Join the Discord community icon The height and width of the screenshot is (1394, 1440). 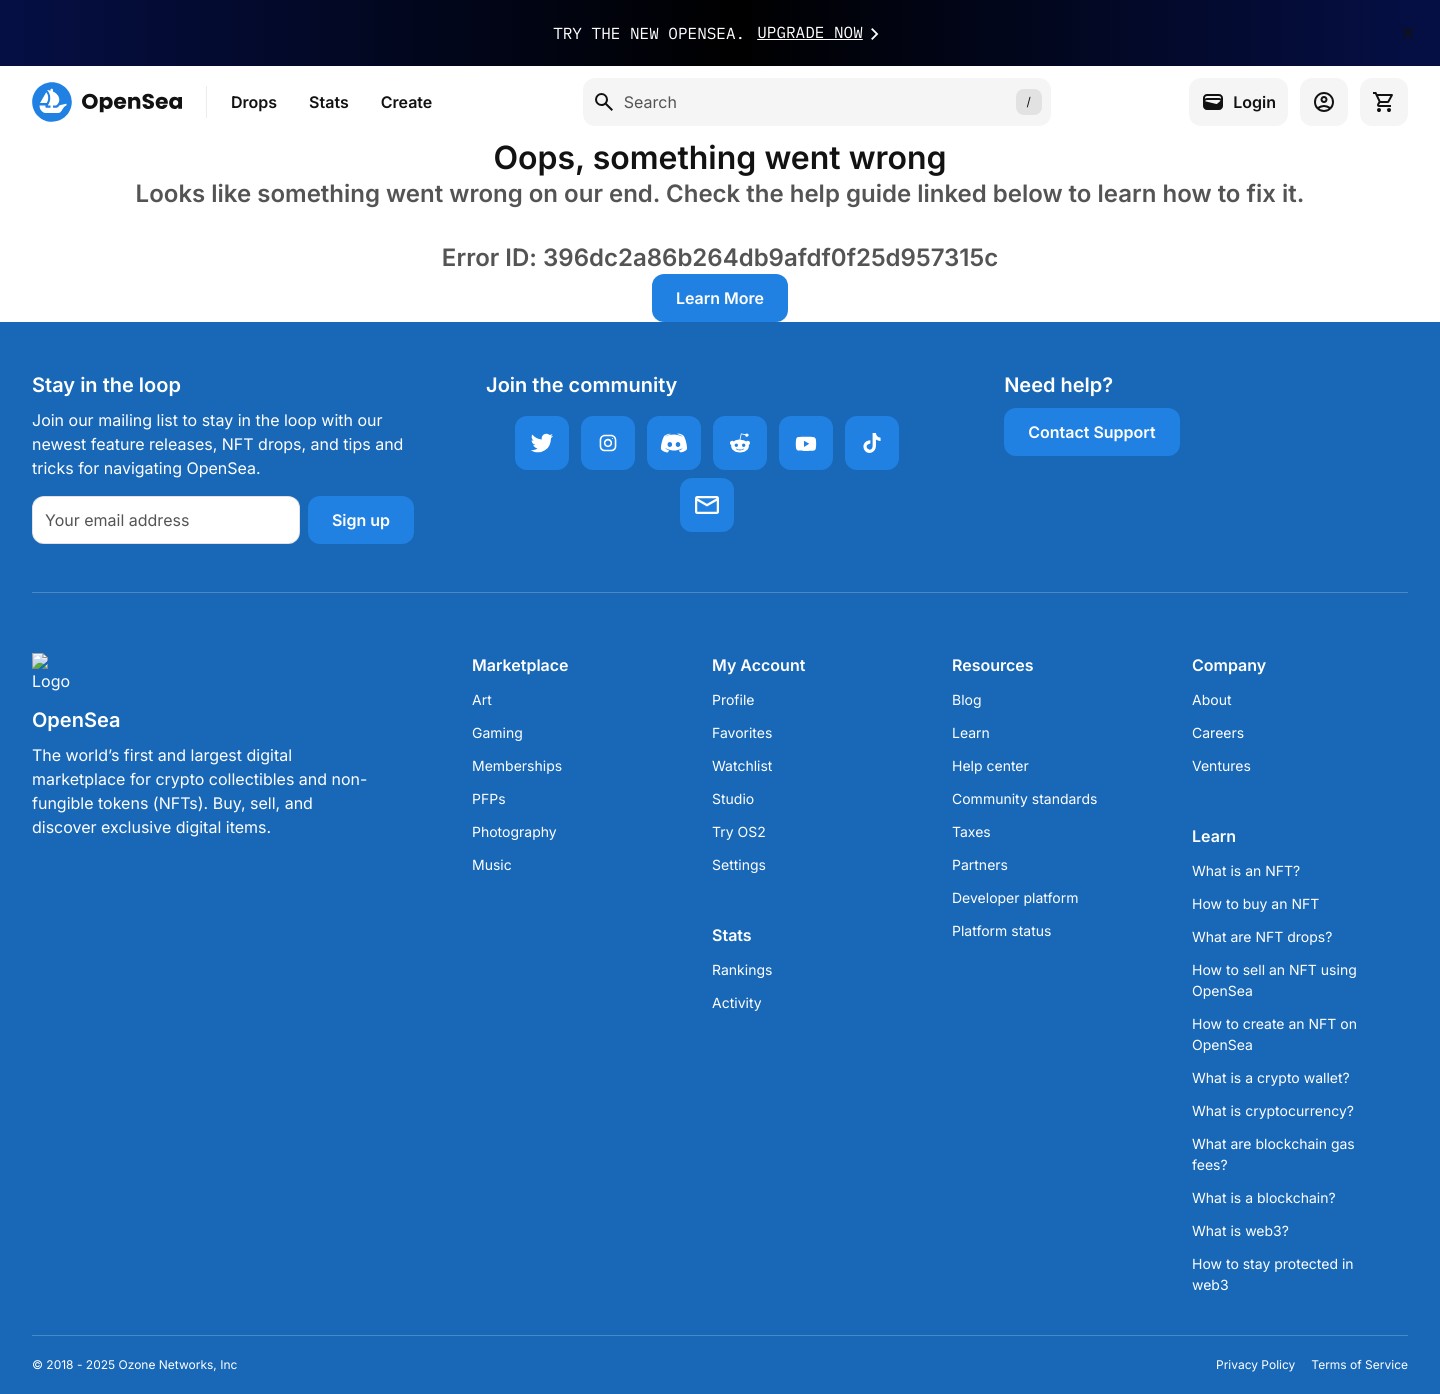(x=674, y=443)
